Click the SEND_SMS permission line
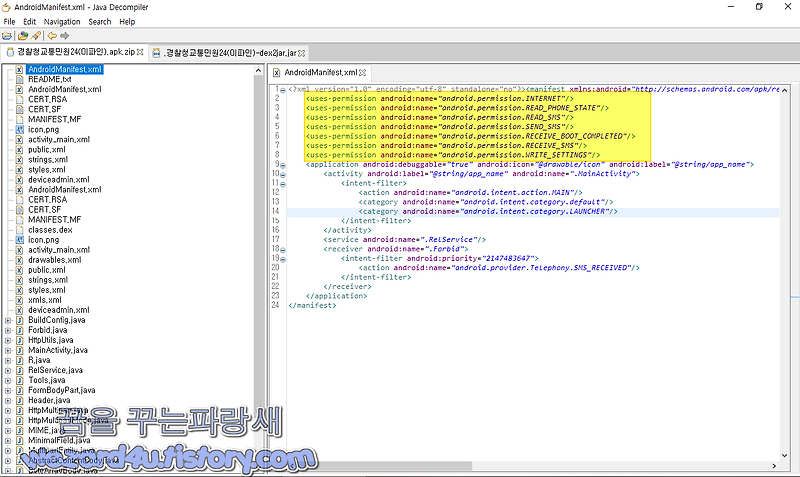 coord(440,127)
